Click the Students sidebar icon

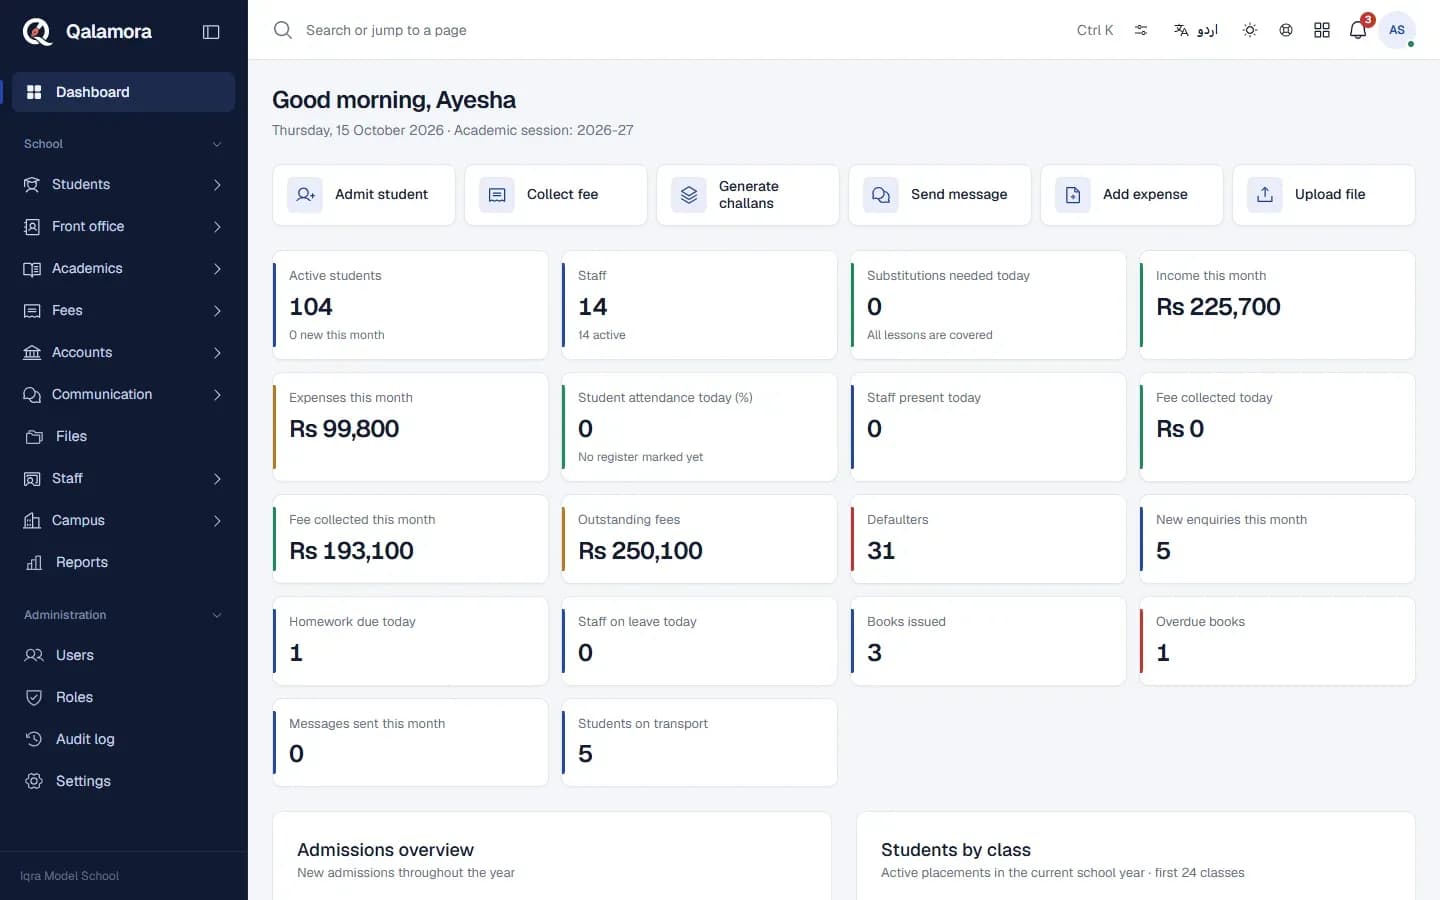pyautogui.click(x=32, y=184)
